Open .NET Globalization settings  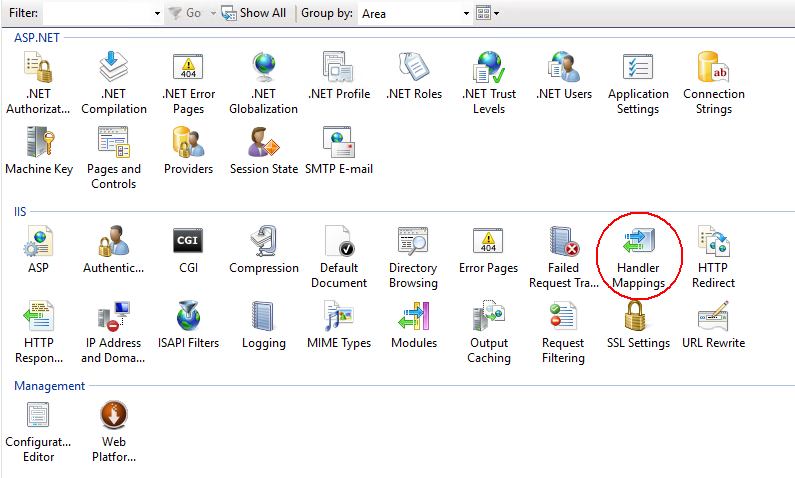click(264, 83)
